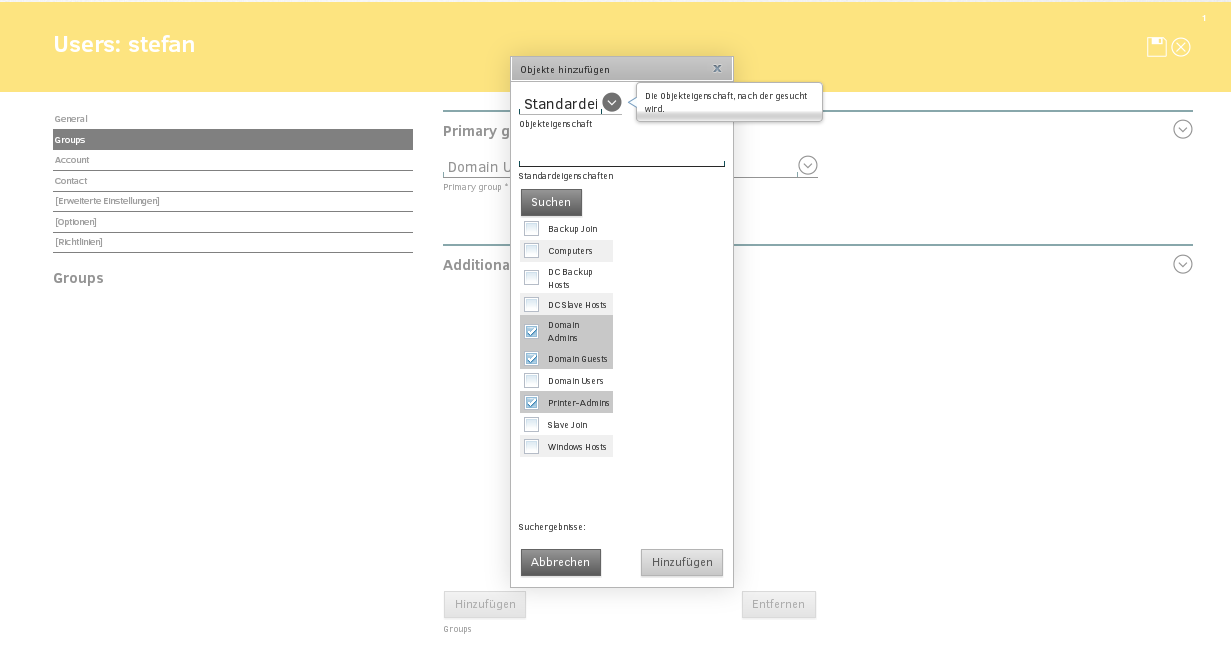Screen dimensions: 1231x660
Task: Open the Primary group dropdown
Action: (x=808, y=165)
